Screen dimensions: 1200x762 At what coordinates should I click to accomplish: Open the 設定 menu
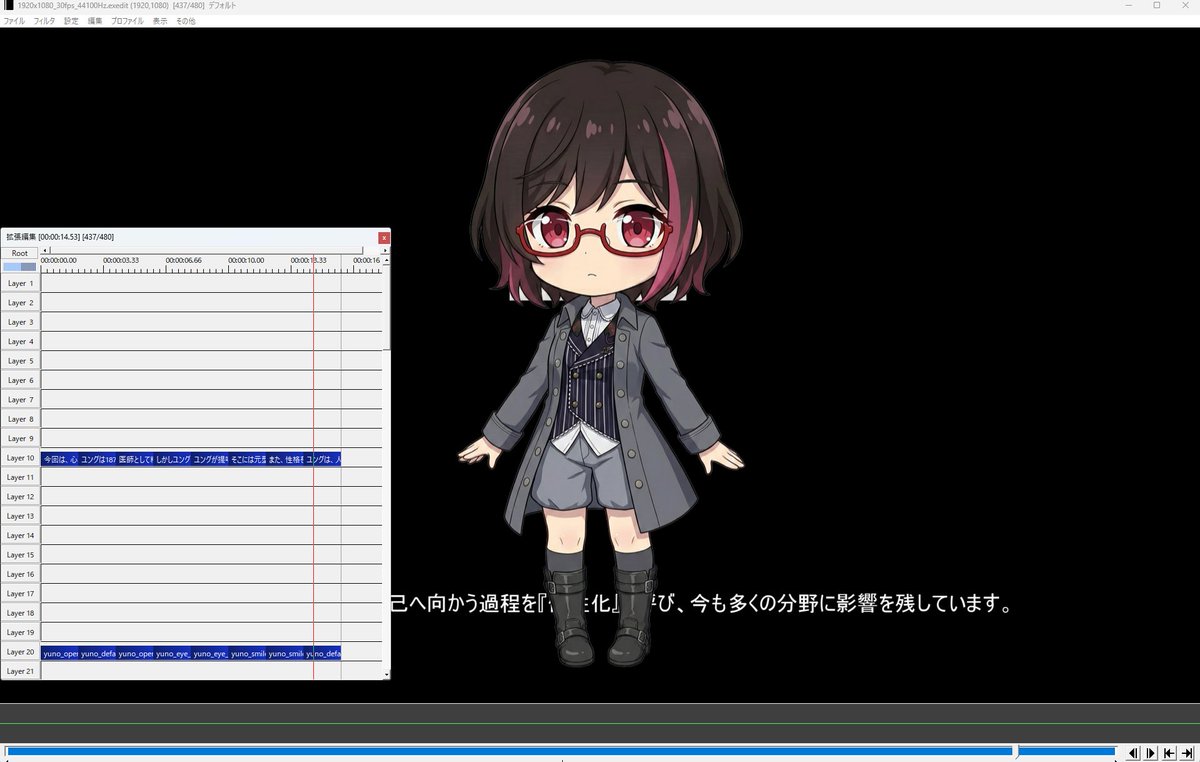pyautogui.click(x=71, y=21)
